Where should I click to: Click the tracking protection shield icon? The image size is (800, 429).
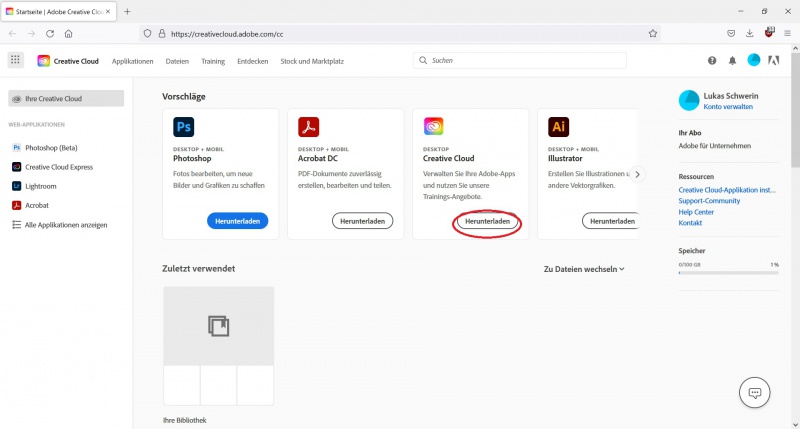pos(147,34)
